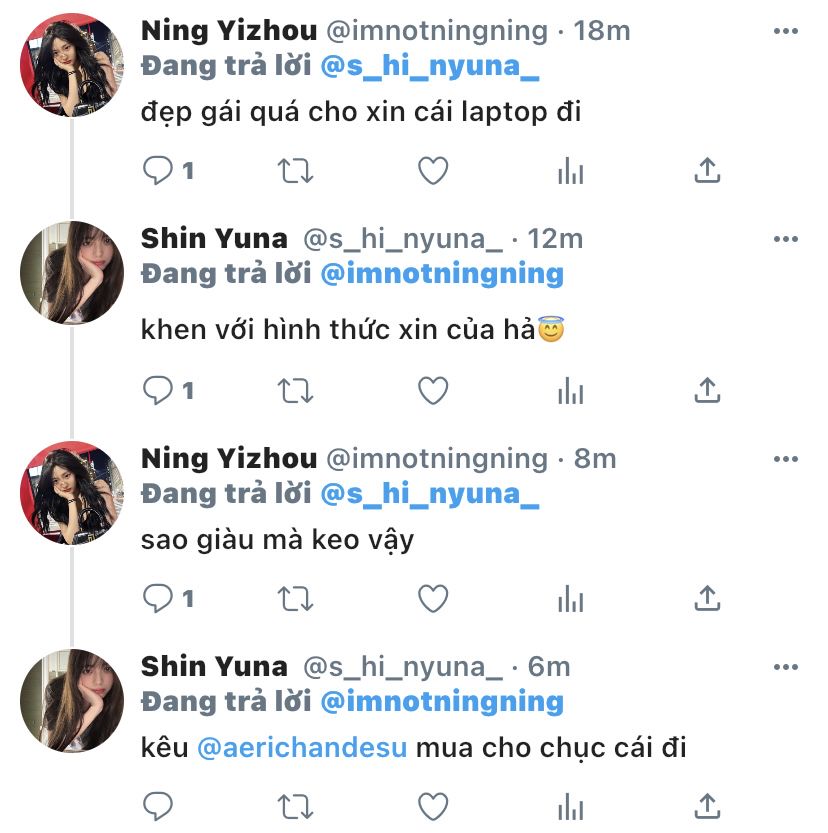828x833 pixels.
Task: Open more options on Shin Yuna's 12m tweet
Action: [x=787, y=240]
